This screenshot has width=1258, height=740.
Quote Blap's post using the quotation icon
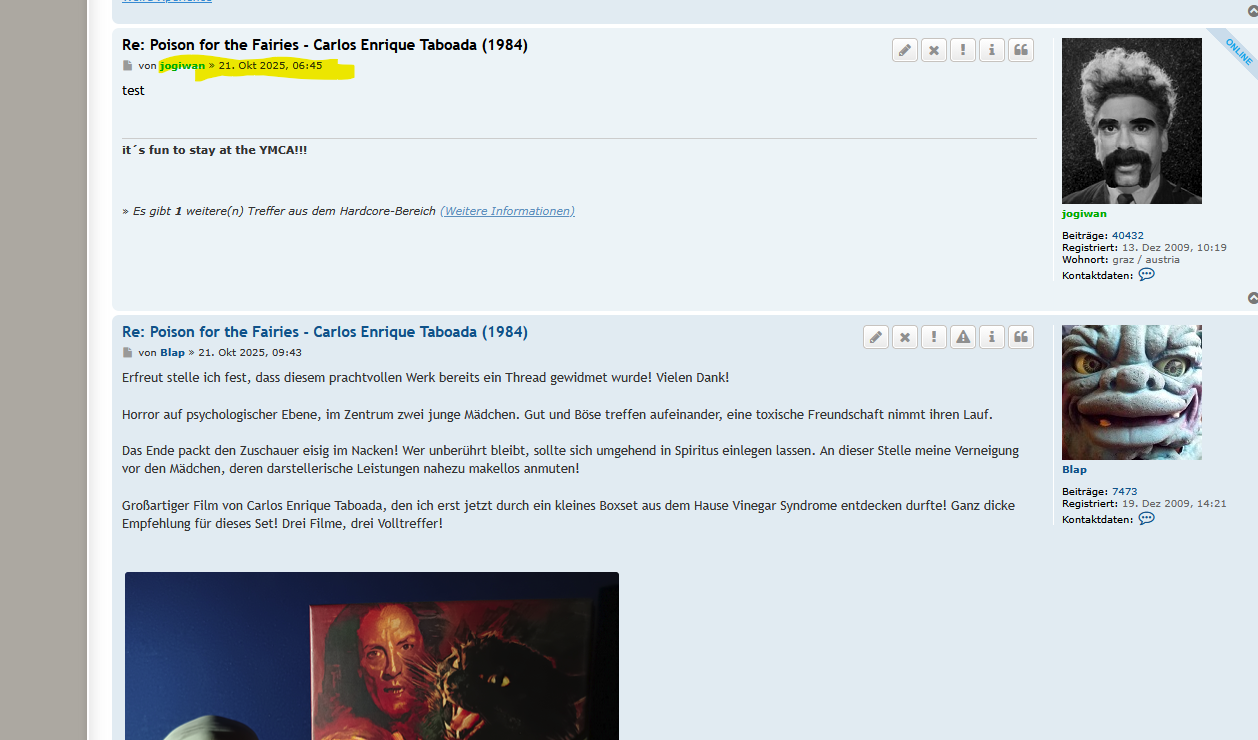pyautogui.click(x=1020, y=337)
